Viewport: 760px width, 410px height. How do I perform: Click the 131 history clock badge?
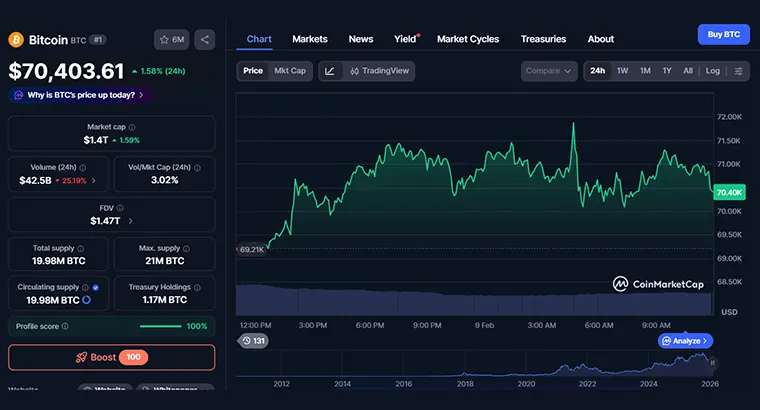(x=253, y=341)
